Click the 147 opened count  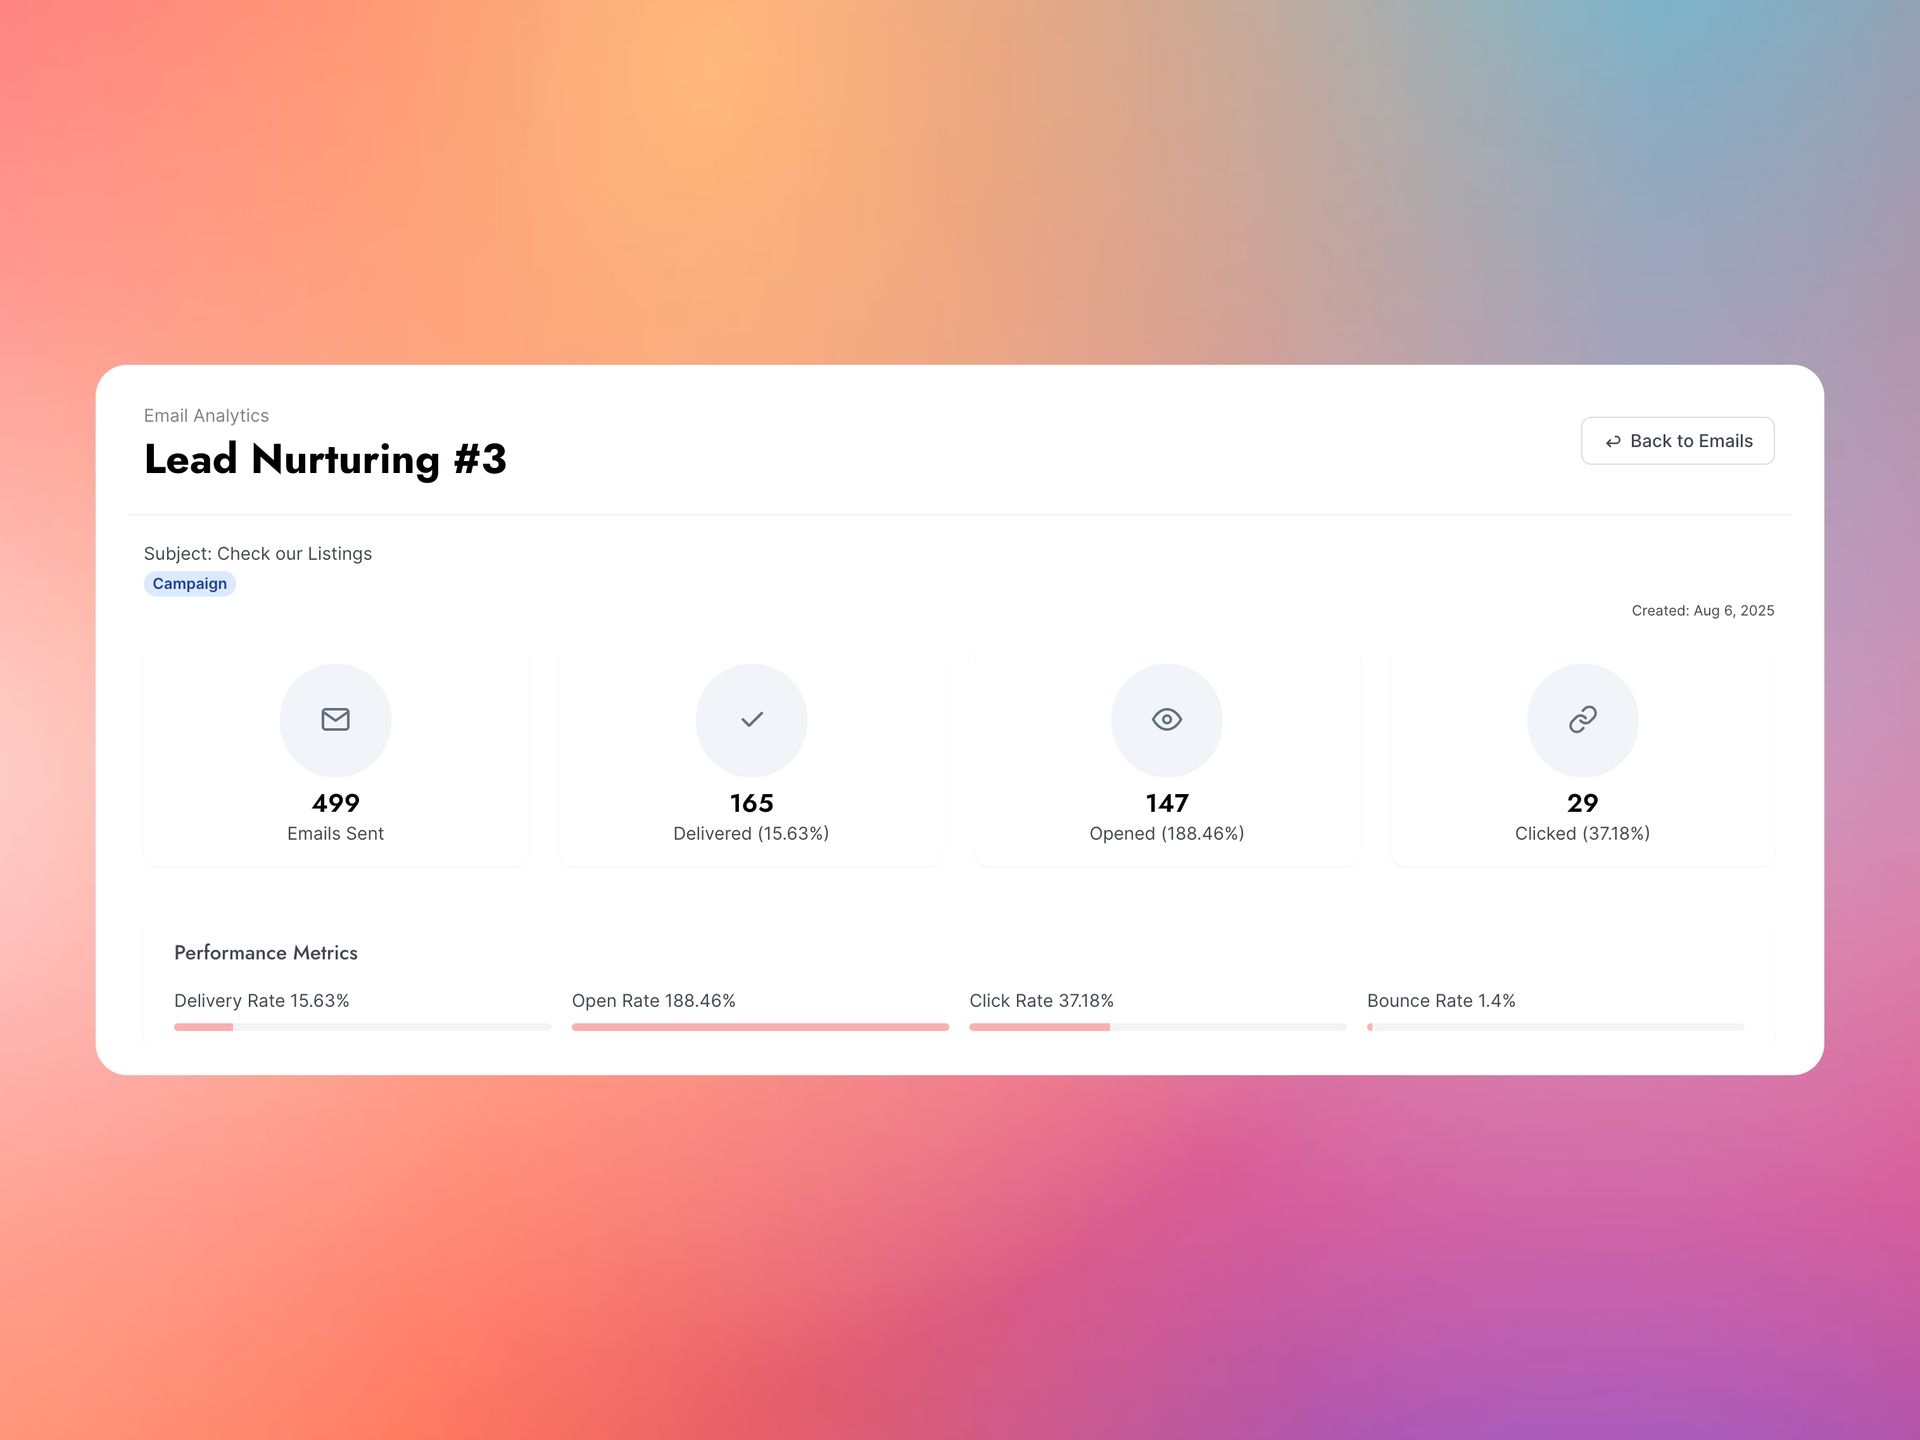(x=1167, y=803)
